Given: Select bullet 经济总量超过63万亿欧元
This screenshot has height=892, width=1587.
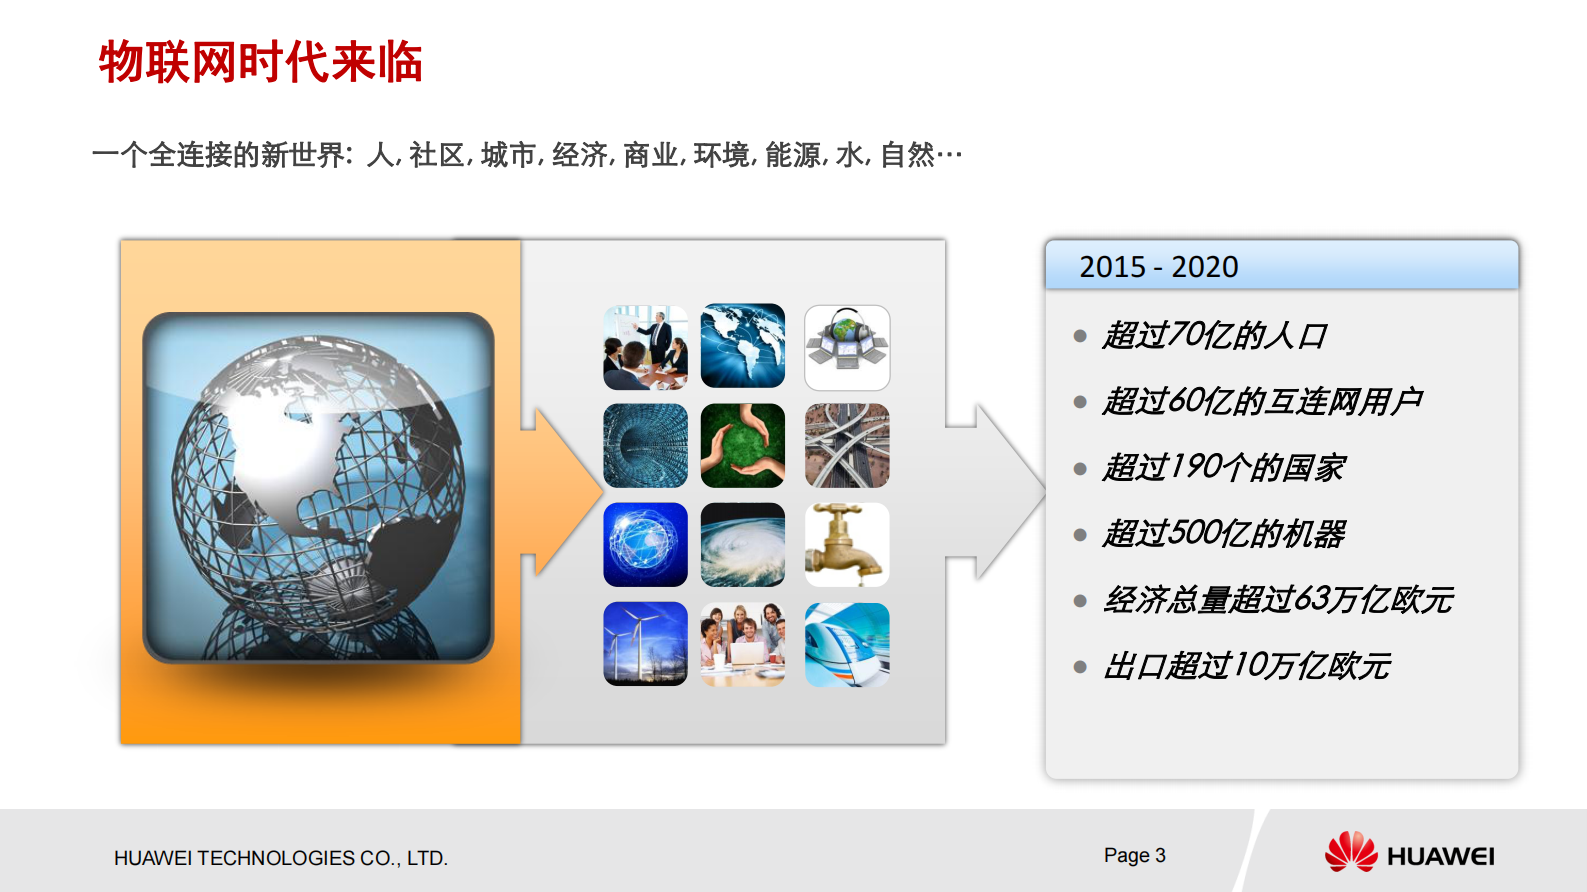Looking at the screenshot, I should pos(1278,600).
